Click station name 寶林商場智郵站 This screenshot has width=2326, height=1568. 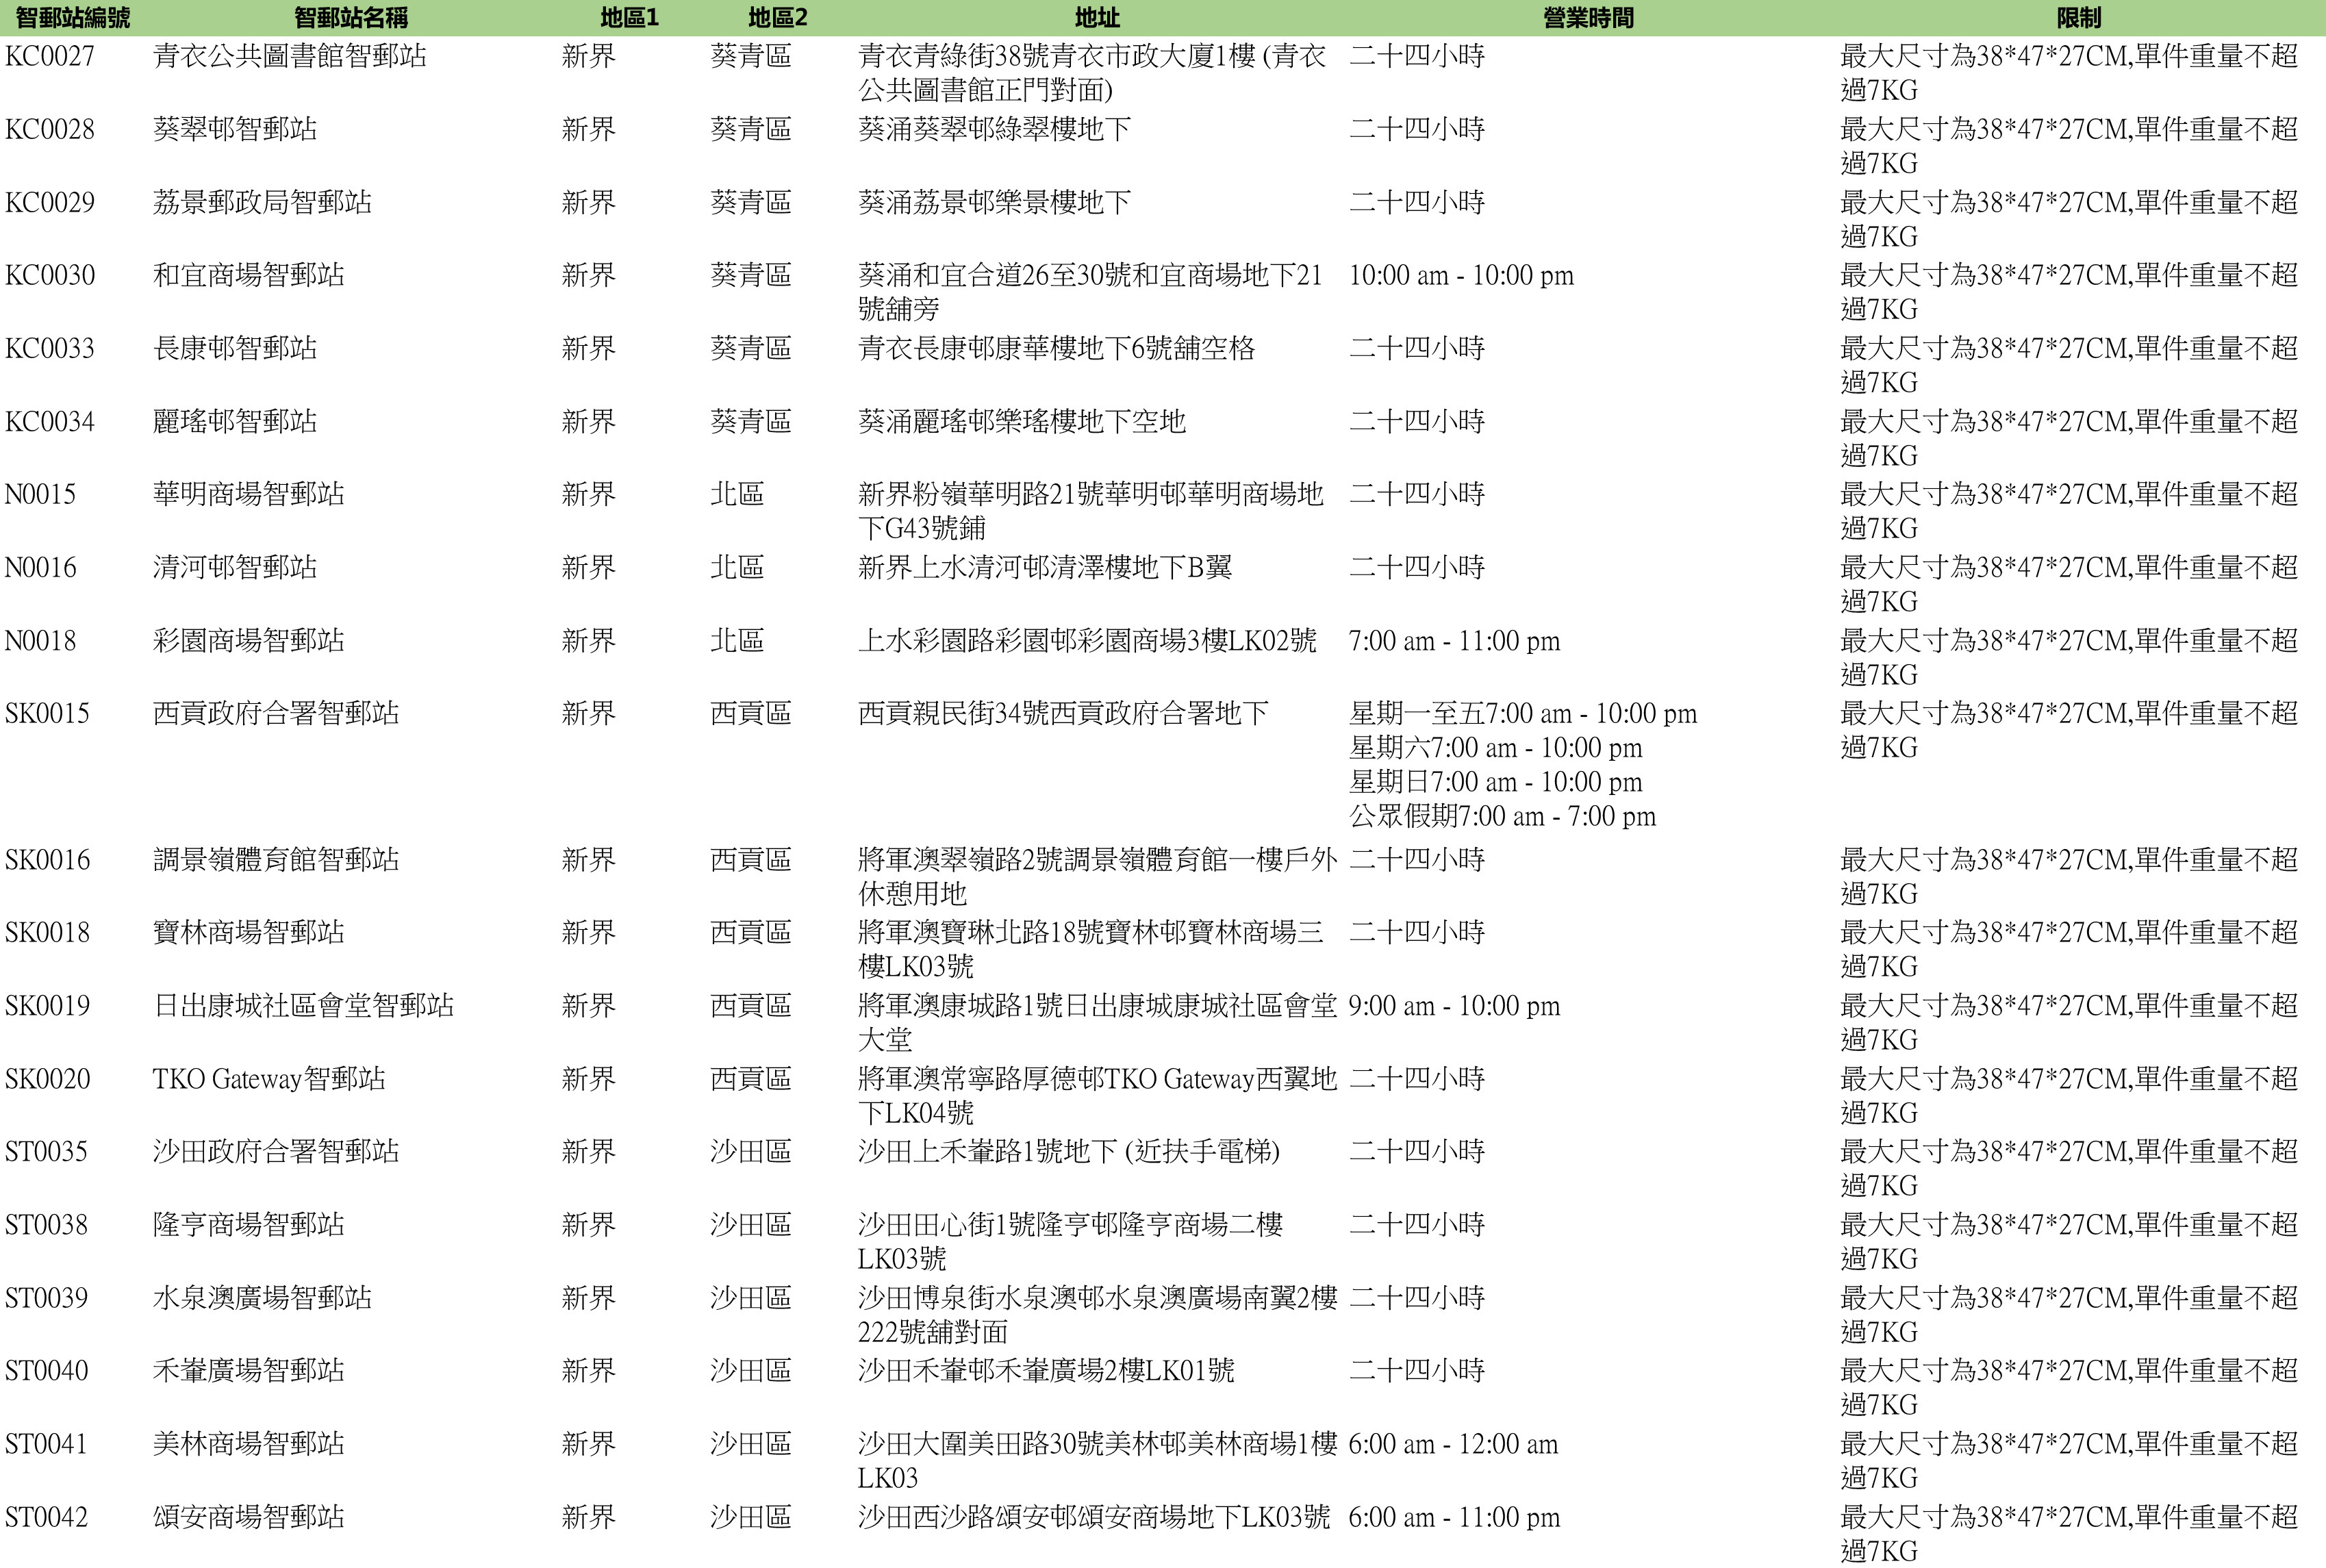249,932
